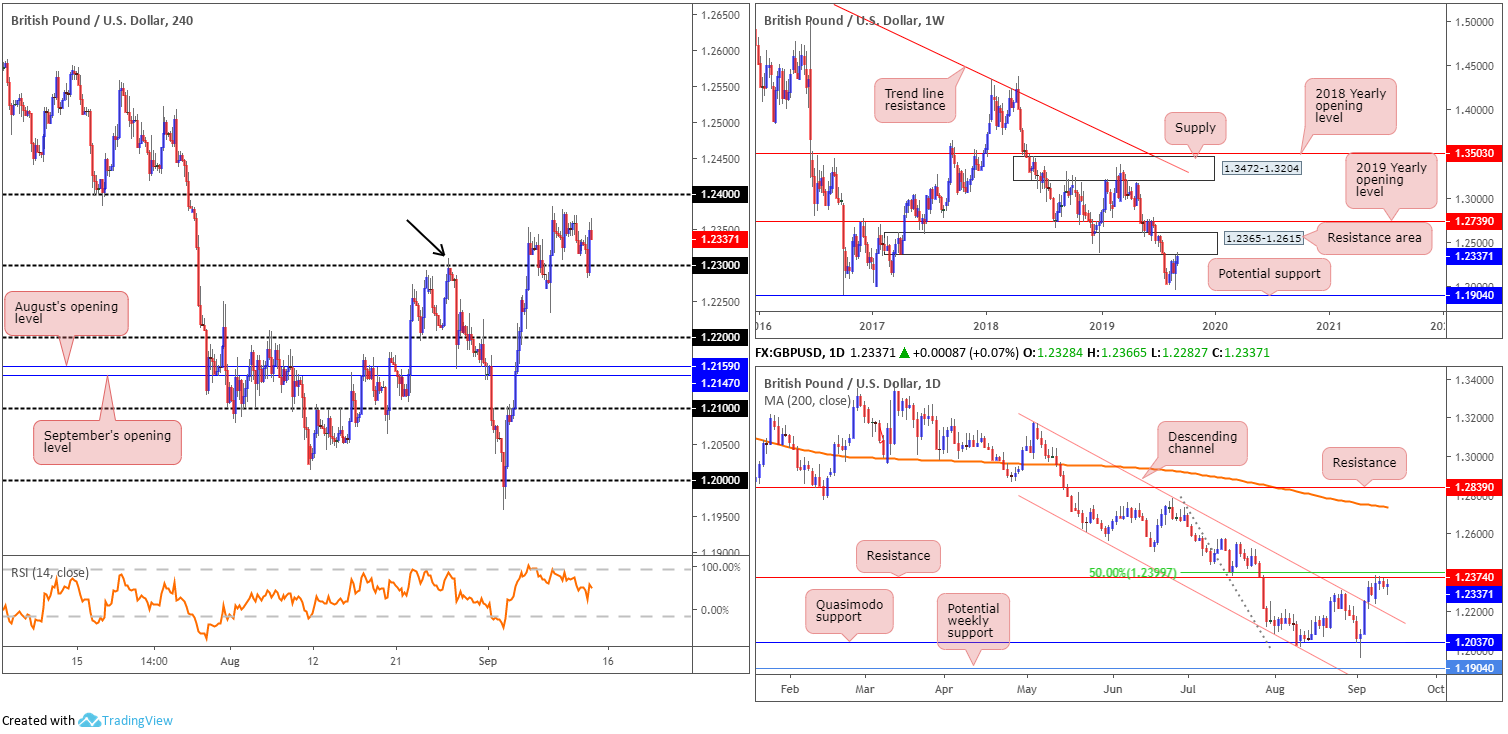Click the 100.00% RSI scale label

pos(719,567)
